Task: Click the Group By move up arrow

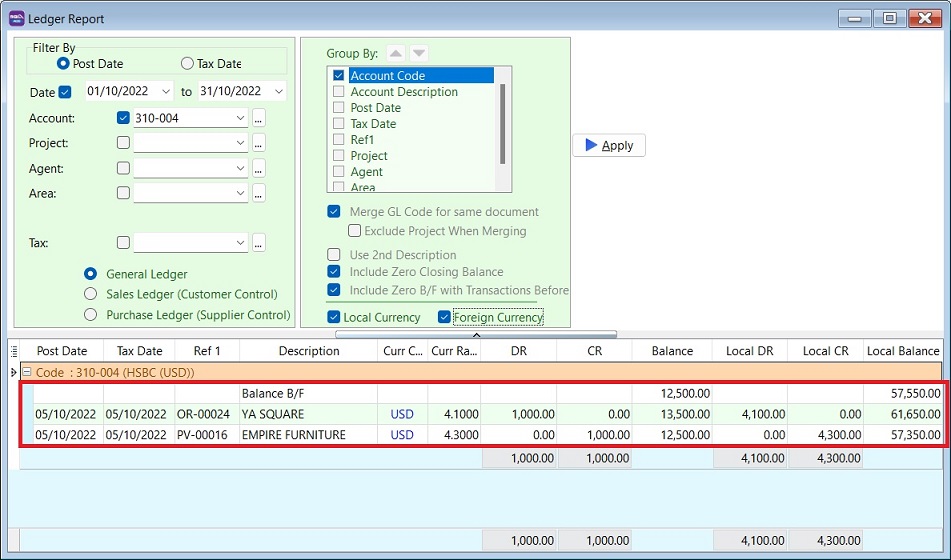Action: 395,53
